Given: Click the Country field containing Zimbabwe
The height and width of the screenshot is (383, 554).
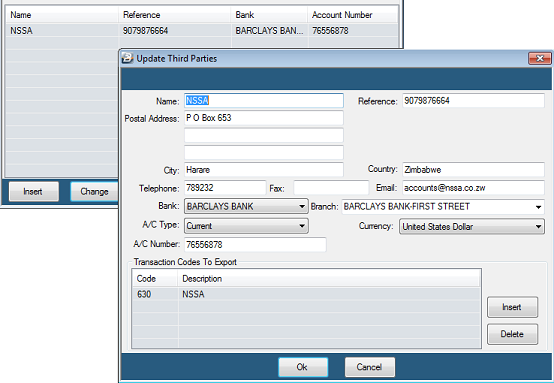Looking at the screenshot, I should (x=473, y=170).
